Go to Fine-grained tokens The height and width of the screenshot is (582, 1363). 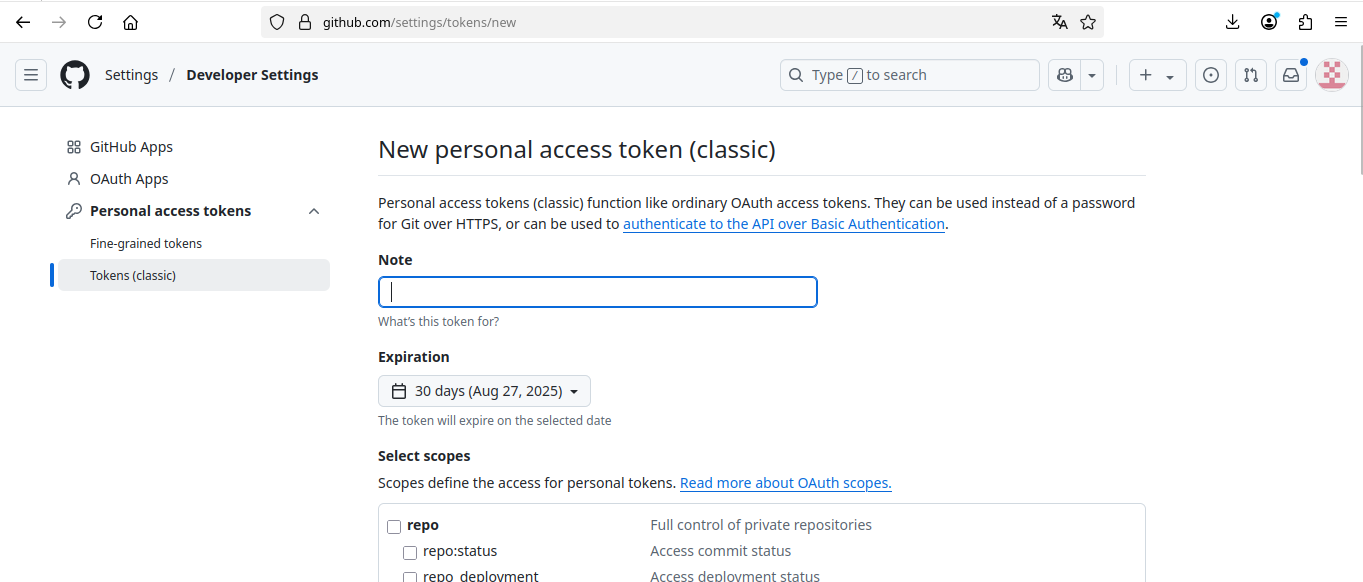tap(146, 243)
